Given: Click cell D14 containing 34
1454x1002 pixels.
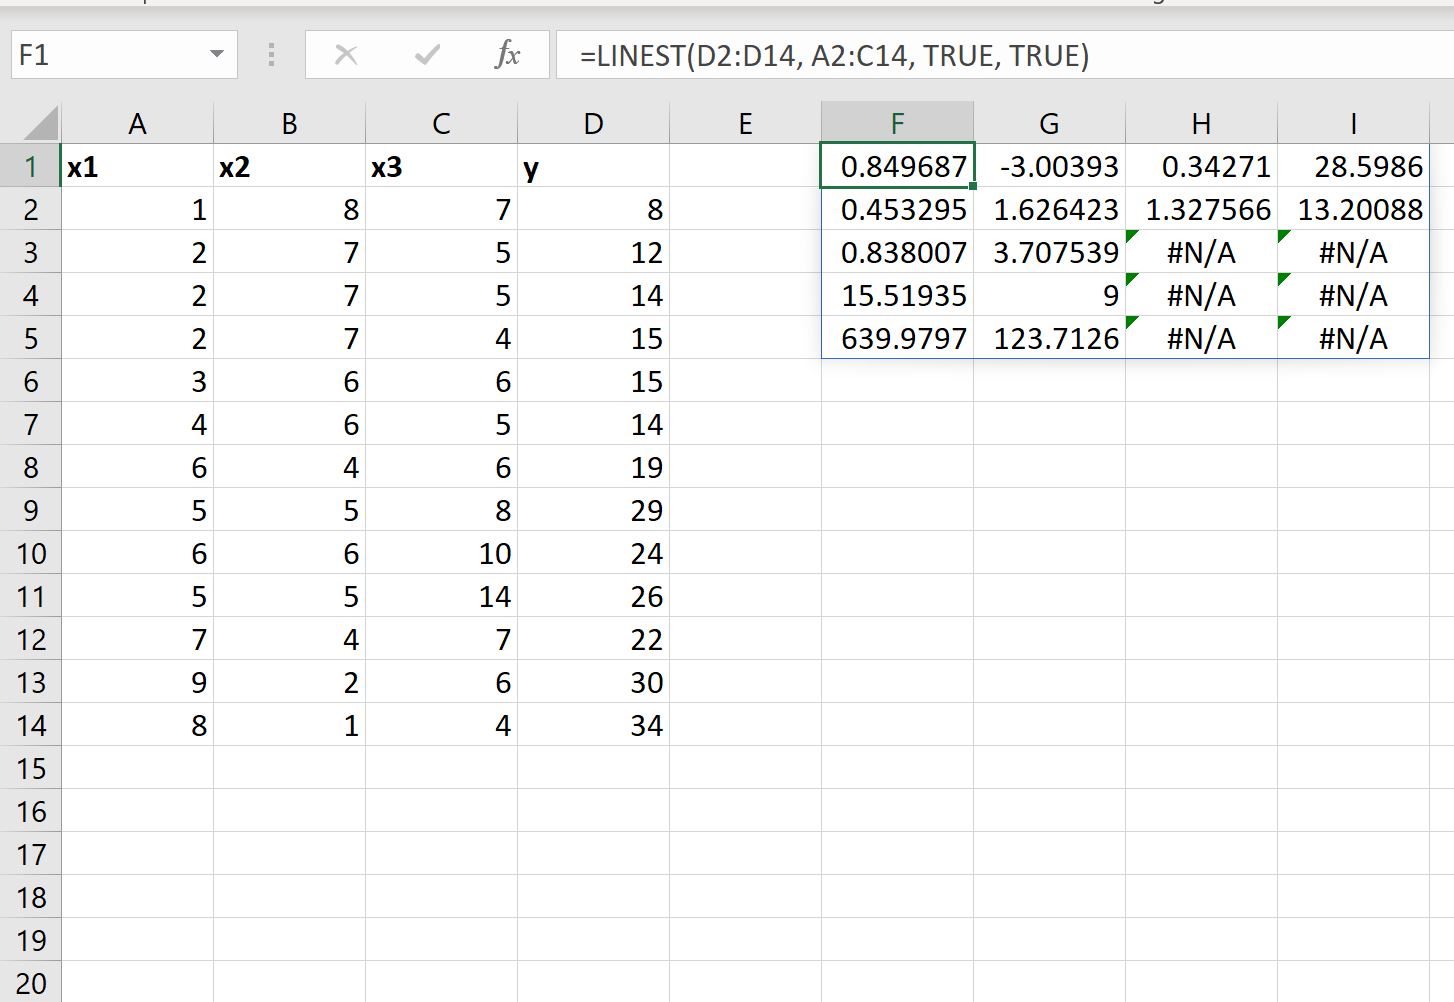Looking at the screenshot, I should [593, 725].
